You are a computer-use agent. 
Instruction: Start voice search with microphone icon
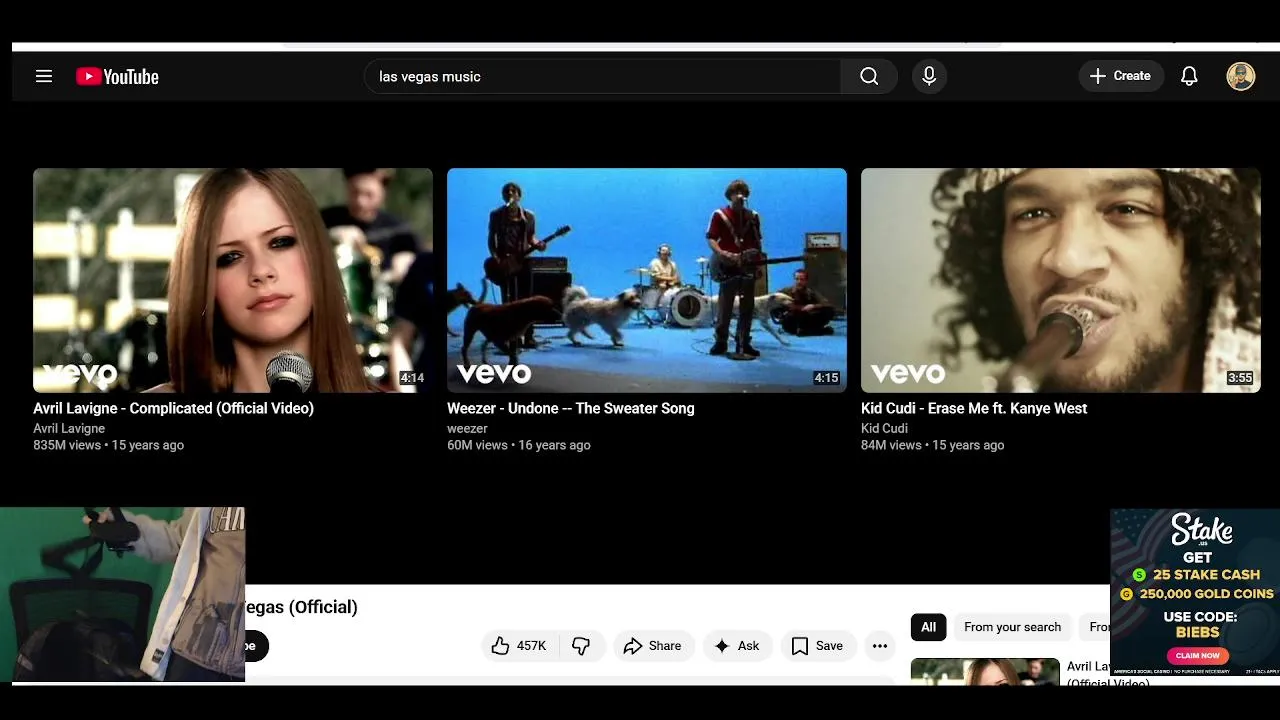pyautogui.click(x=929, y=76)
